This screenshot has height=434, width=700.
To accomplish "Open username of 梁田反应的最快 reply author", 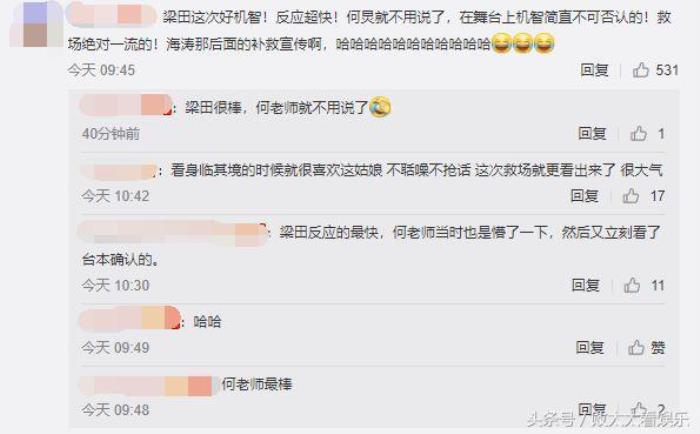I will 172,232.
